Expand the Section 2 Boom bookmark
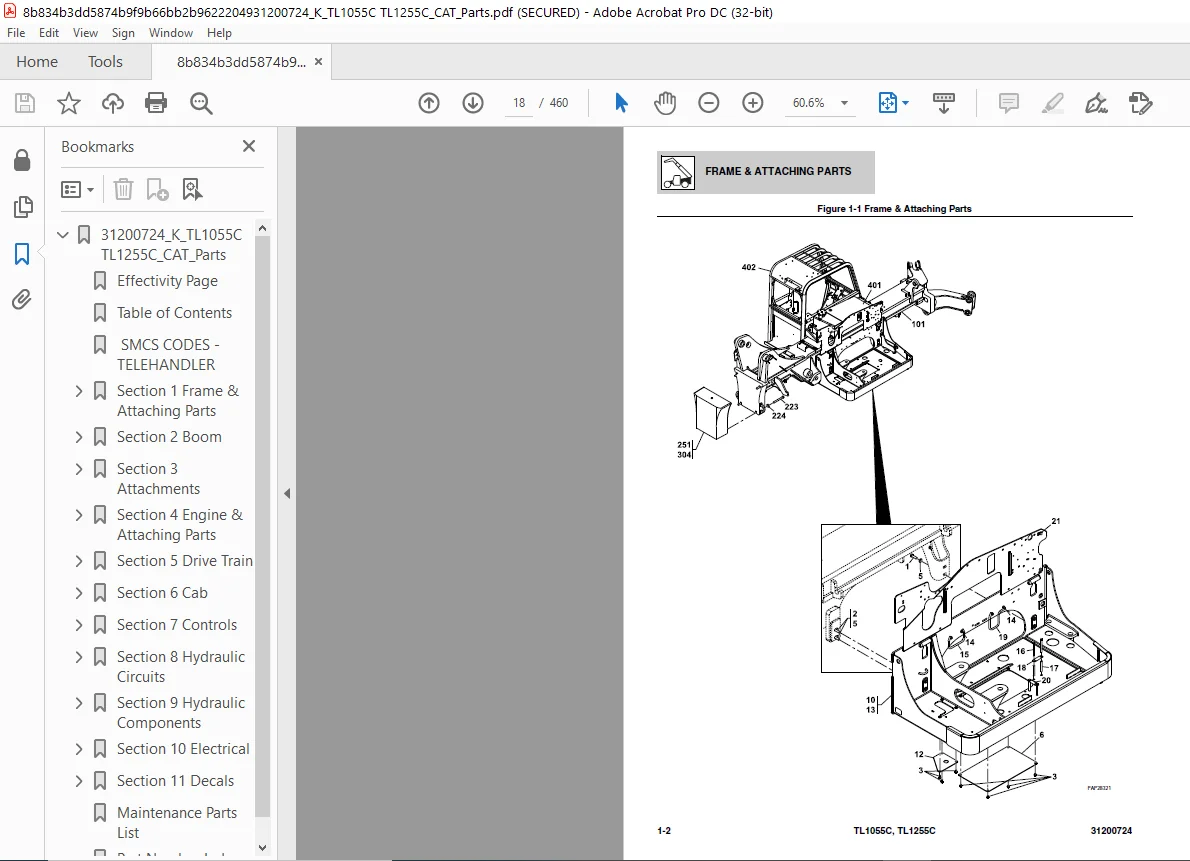 pos(79,437)
